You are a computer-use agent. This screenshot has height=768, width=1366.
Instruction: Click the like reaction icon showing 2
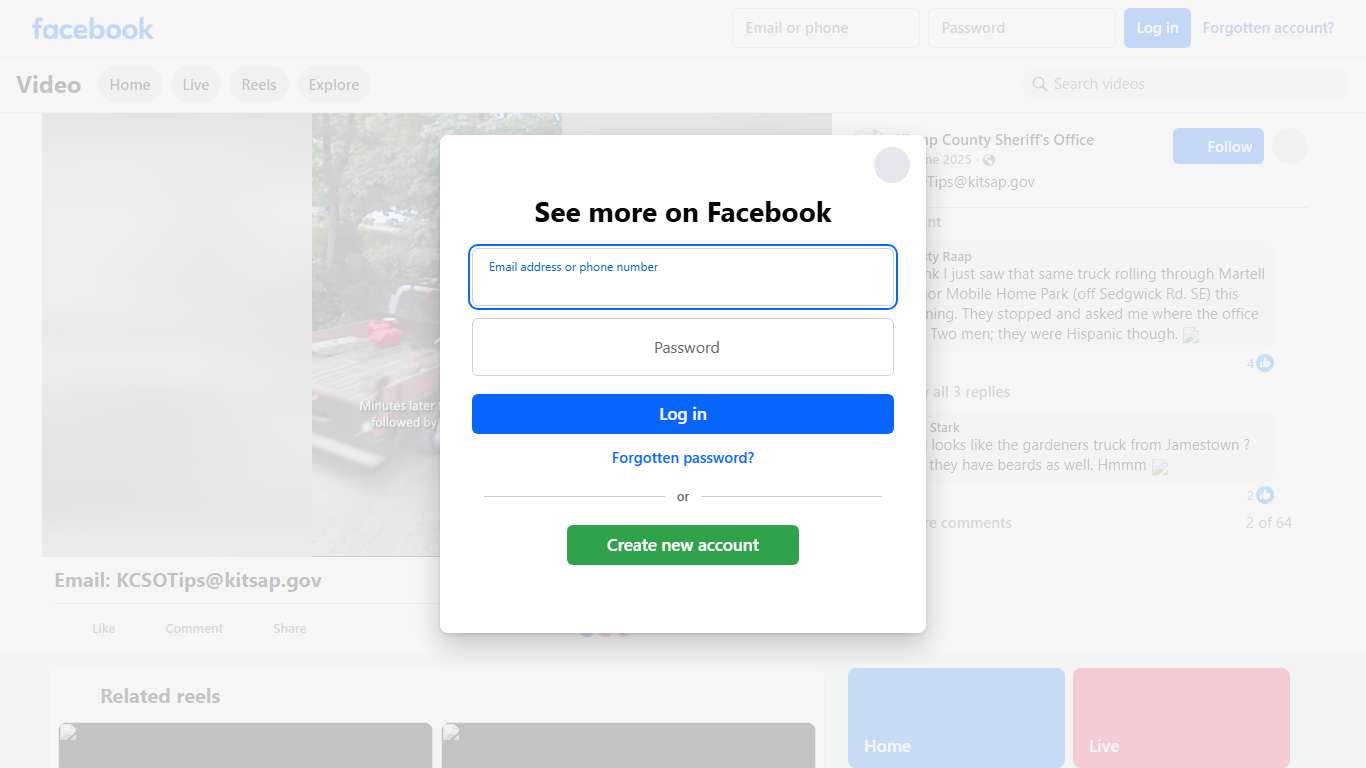pos(1265,495)
